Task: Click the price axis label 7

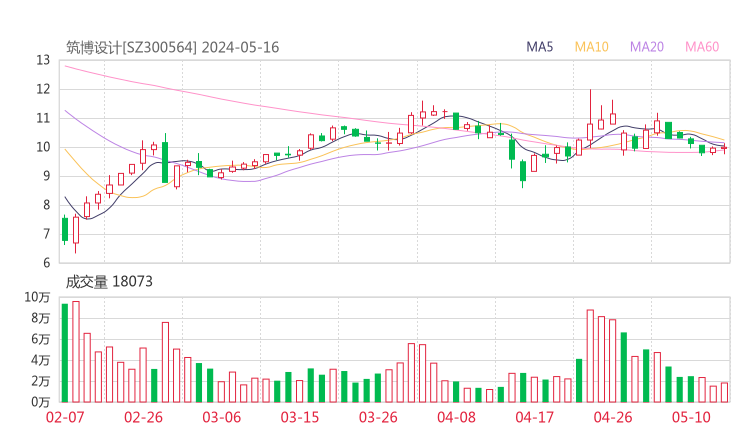Action: [46, 234]
